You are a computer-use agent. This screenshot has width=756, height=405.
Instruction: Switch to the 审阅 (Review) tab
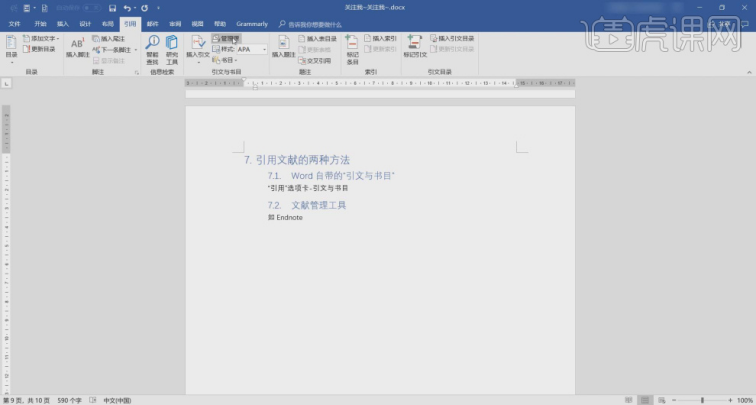click(x=175, y=24)
